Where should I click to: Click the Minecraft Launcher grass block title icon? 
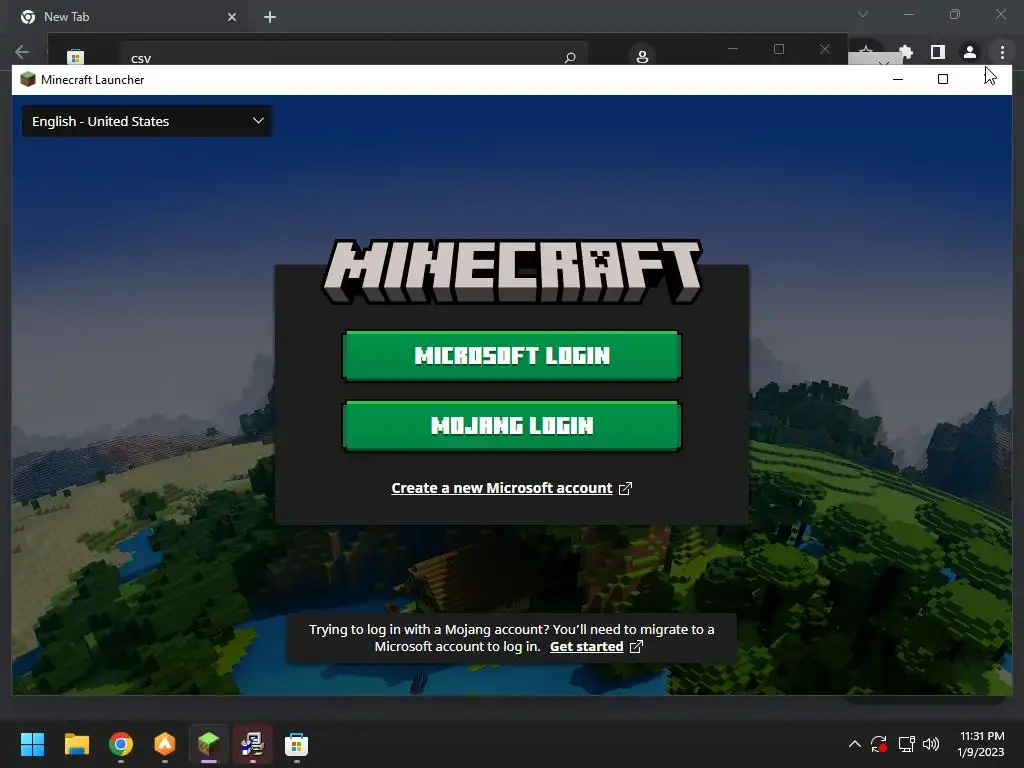pos(27,80)
